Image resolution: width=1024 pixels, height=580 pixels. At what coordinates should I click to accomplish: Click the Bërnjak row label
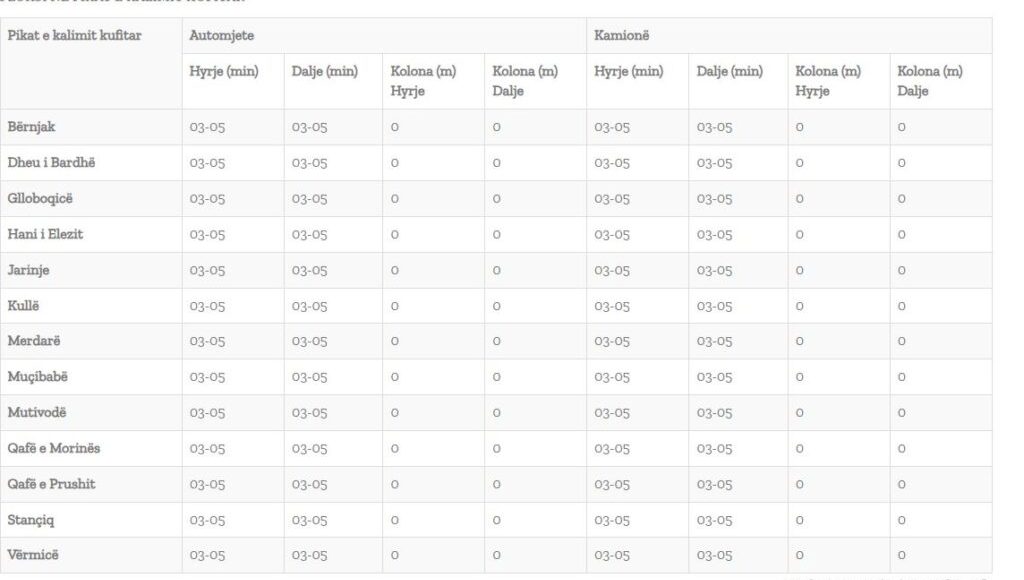click(31, 127)
